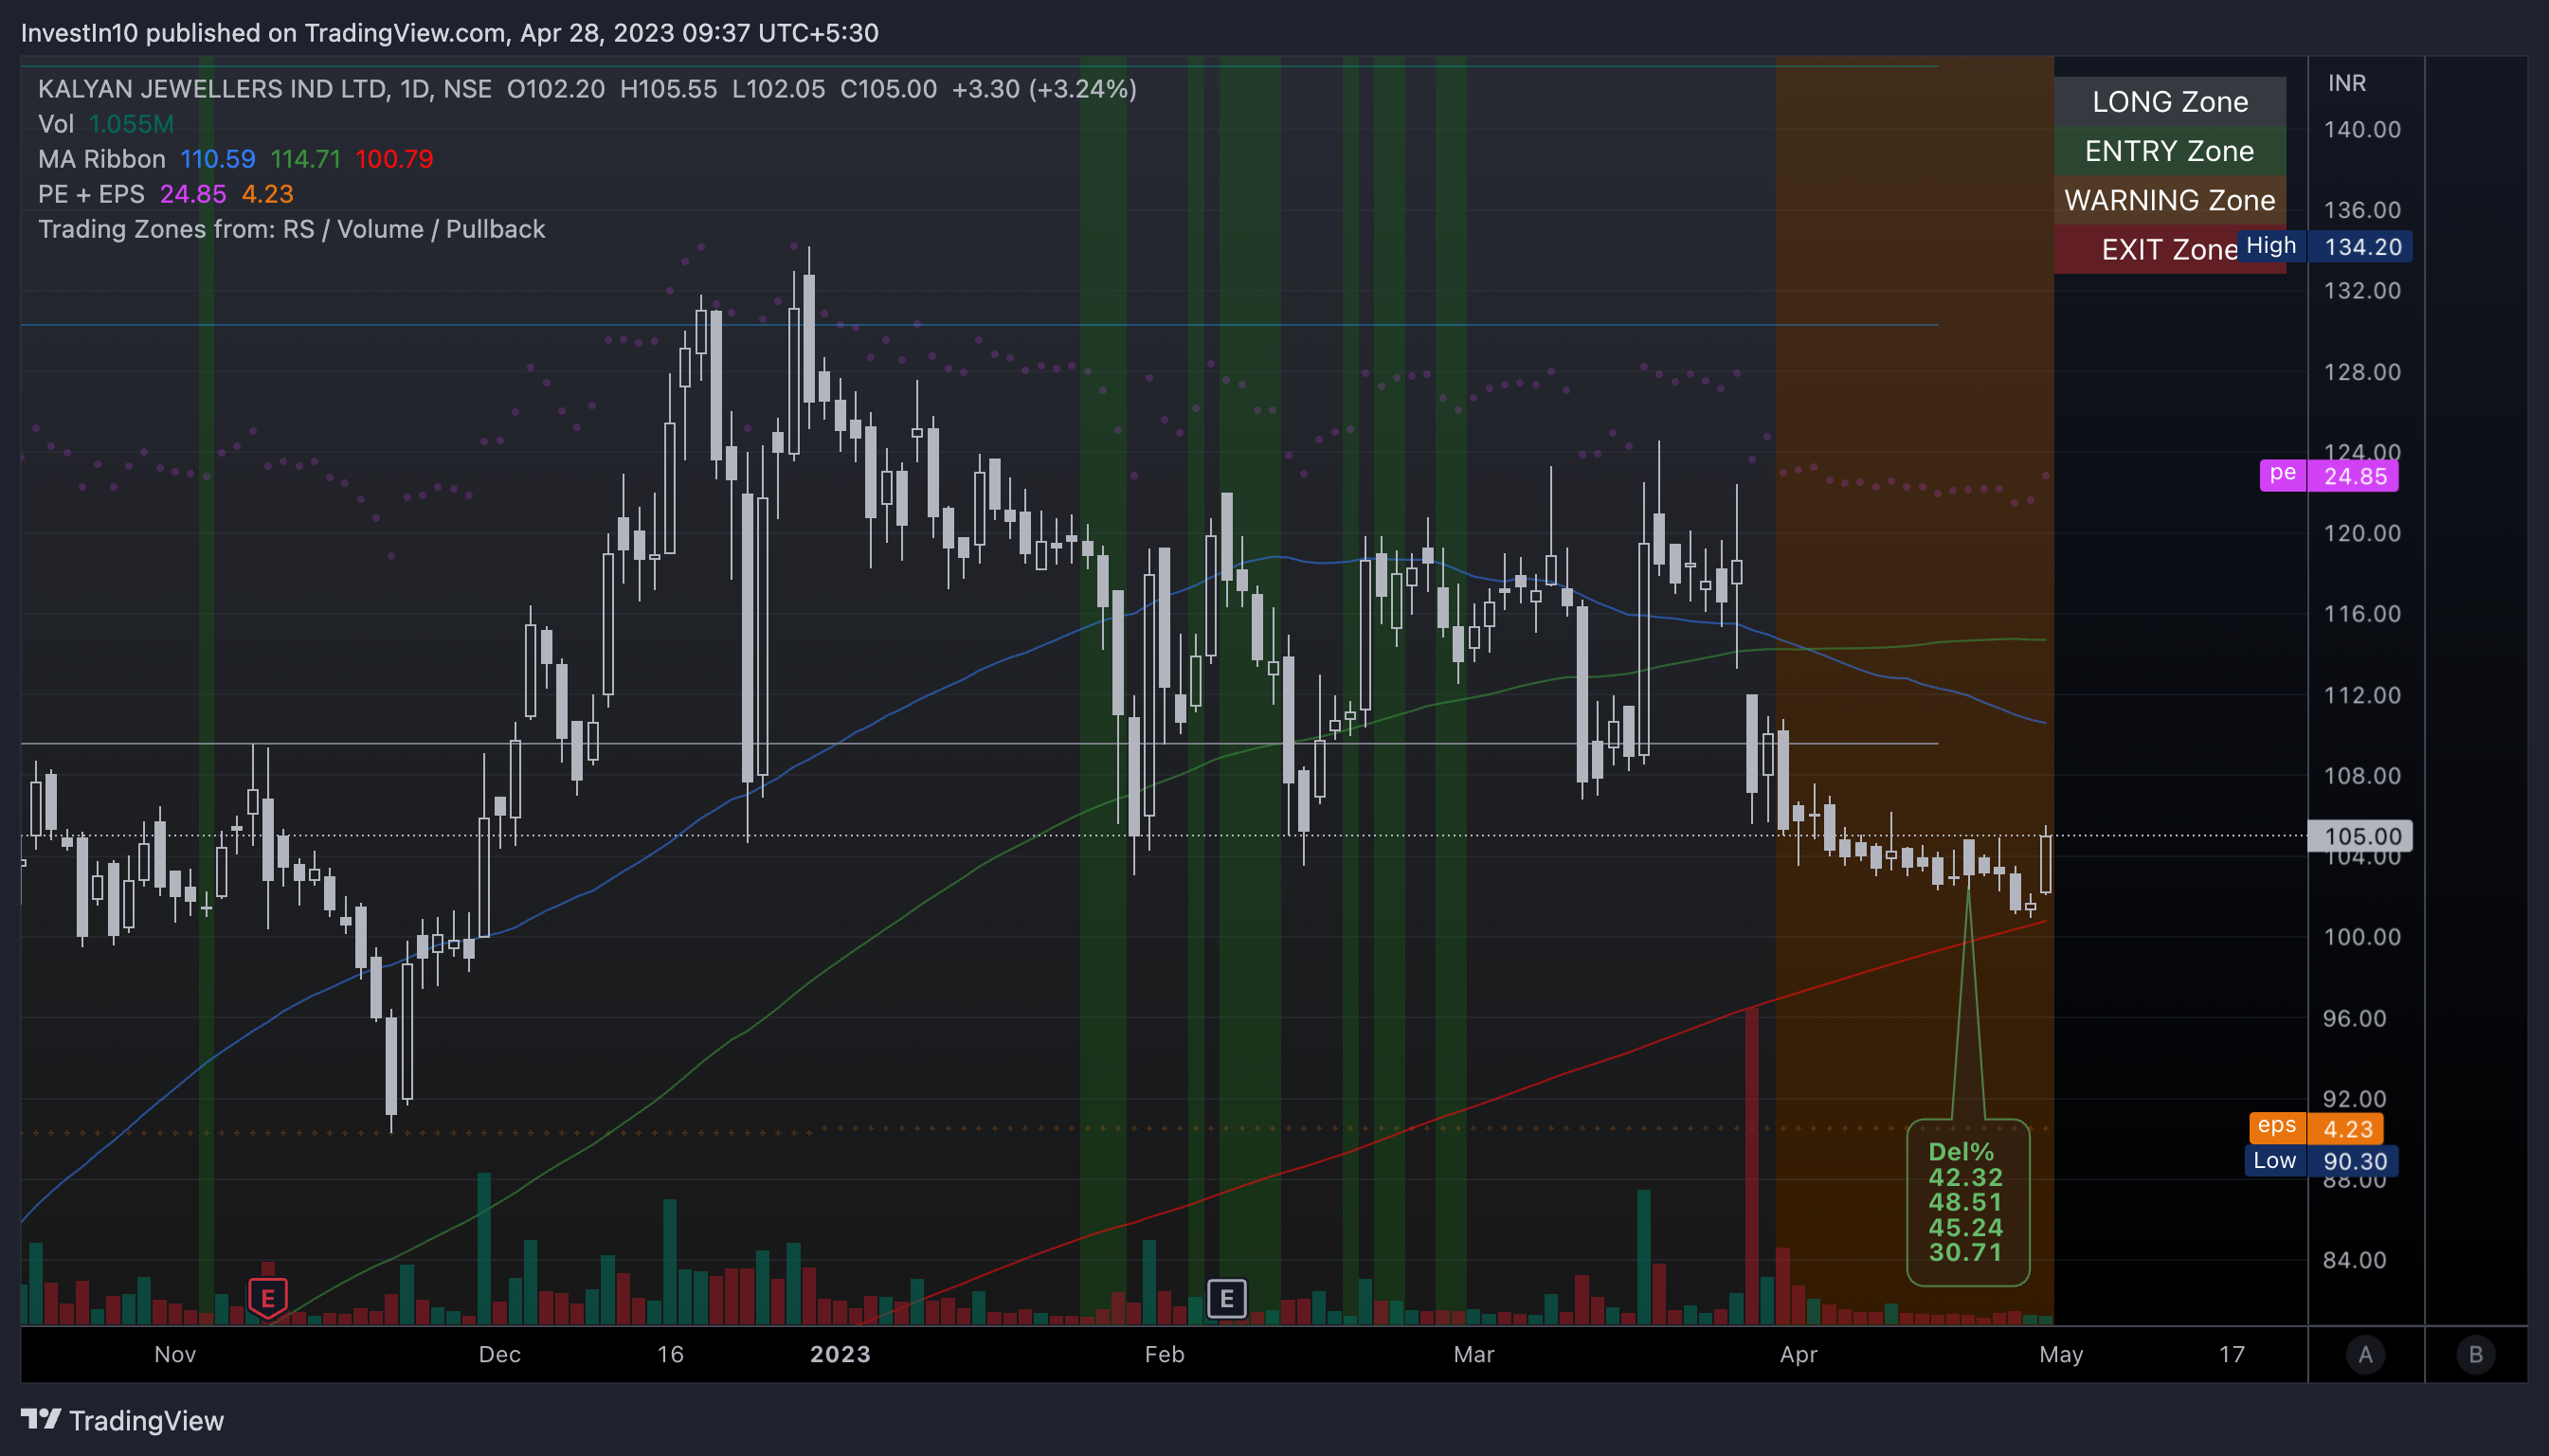This screenshot has height=1456, width=2549.
Task: Click the B scale button
Action: tap(2476, 1354)
